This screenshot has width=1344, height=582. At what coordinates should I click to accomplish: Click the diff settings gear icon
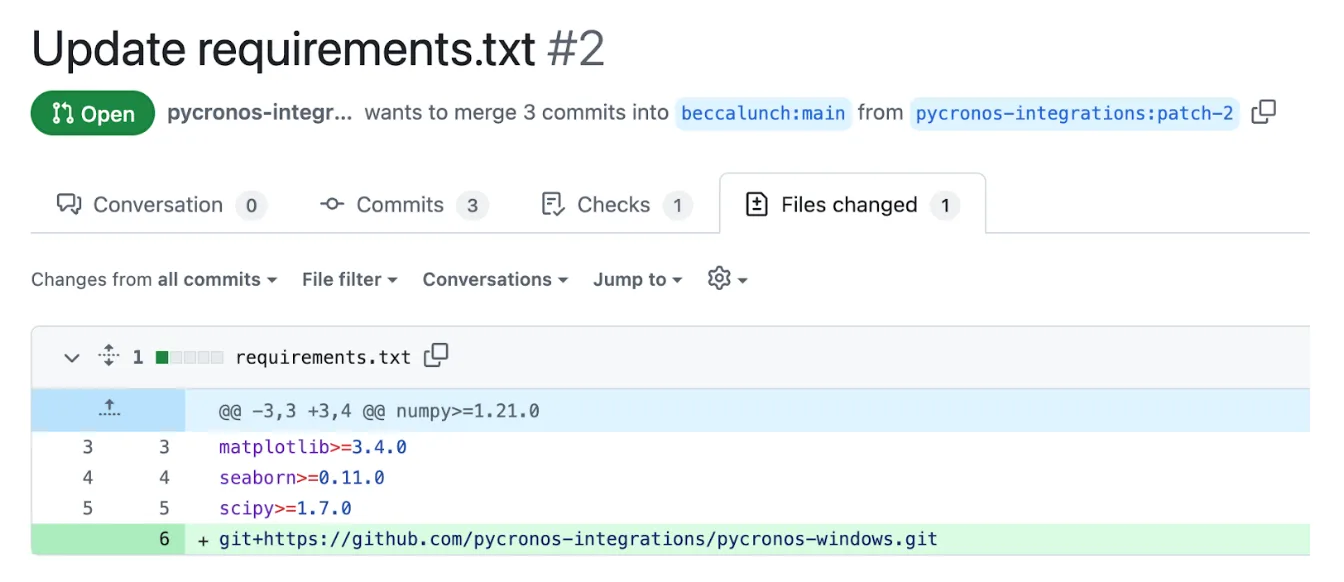(x=726, y=279)
